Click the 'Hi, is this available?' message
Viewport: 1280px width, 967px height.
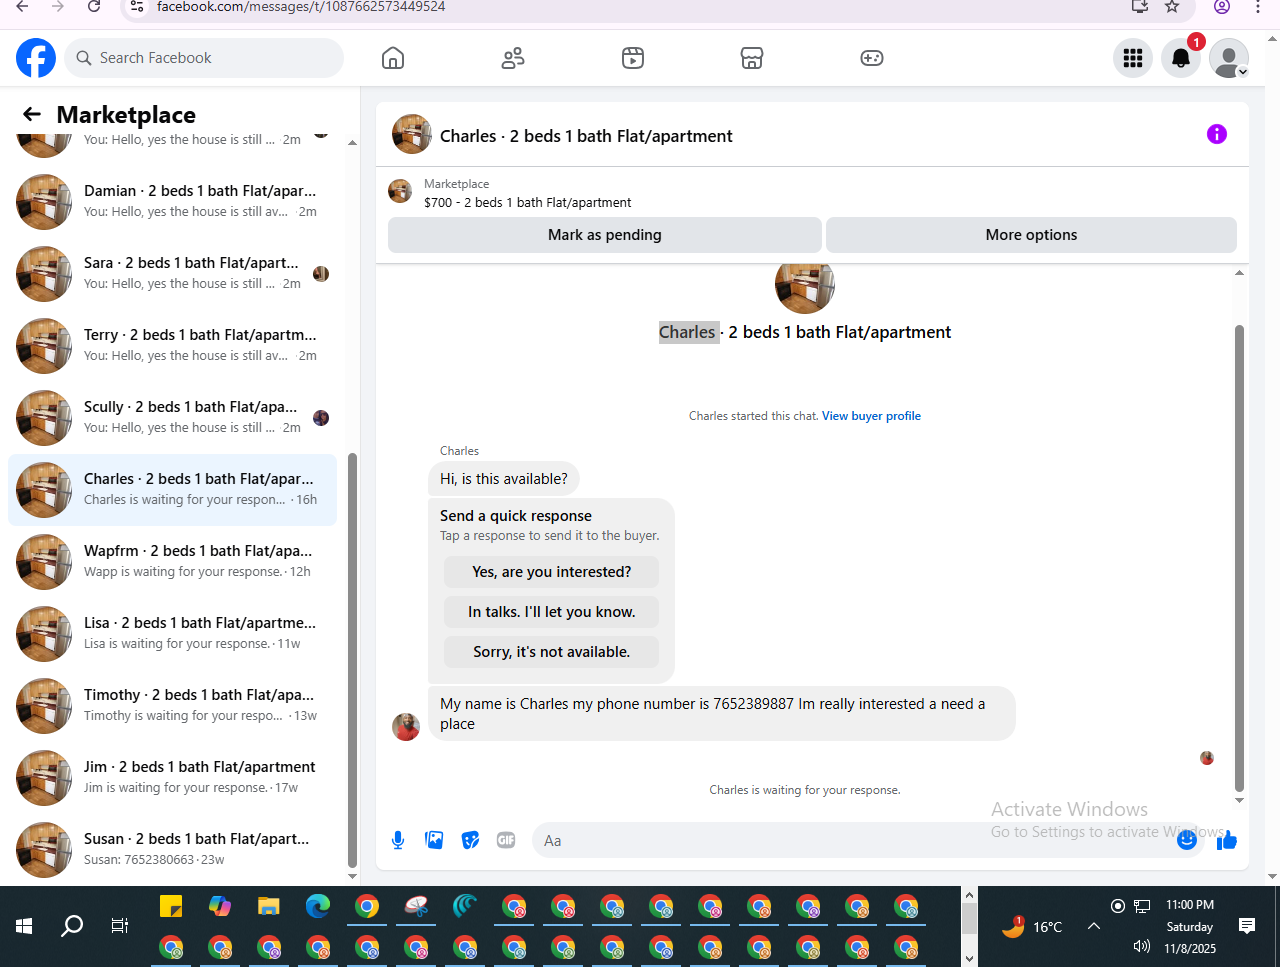[x=504, y=479]
